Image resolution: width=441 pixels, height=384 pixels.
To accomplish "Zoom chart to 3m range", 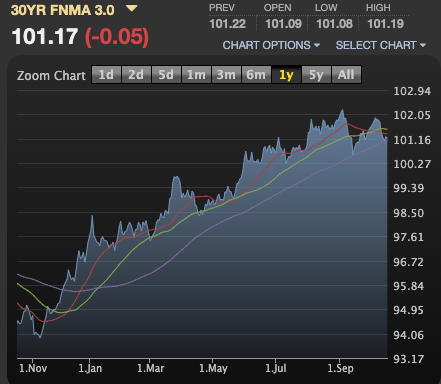I will (x=226, y=74).
